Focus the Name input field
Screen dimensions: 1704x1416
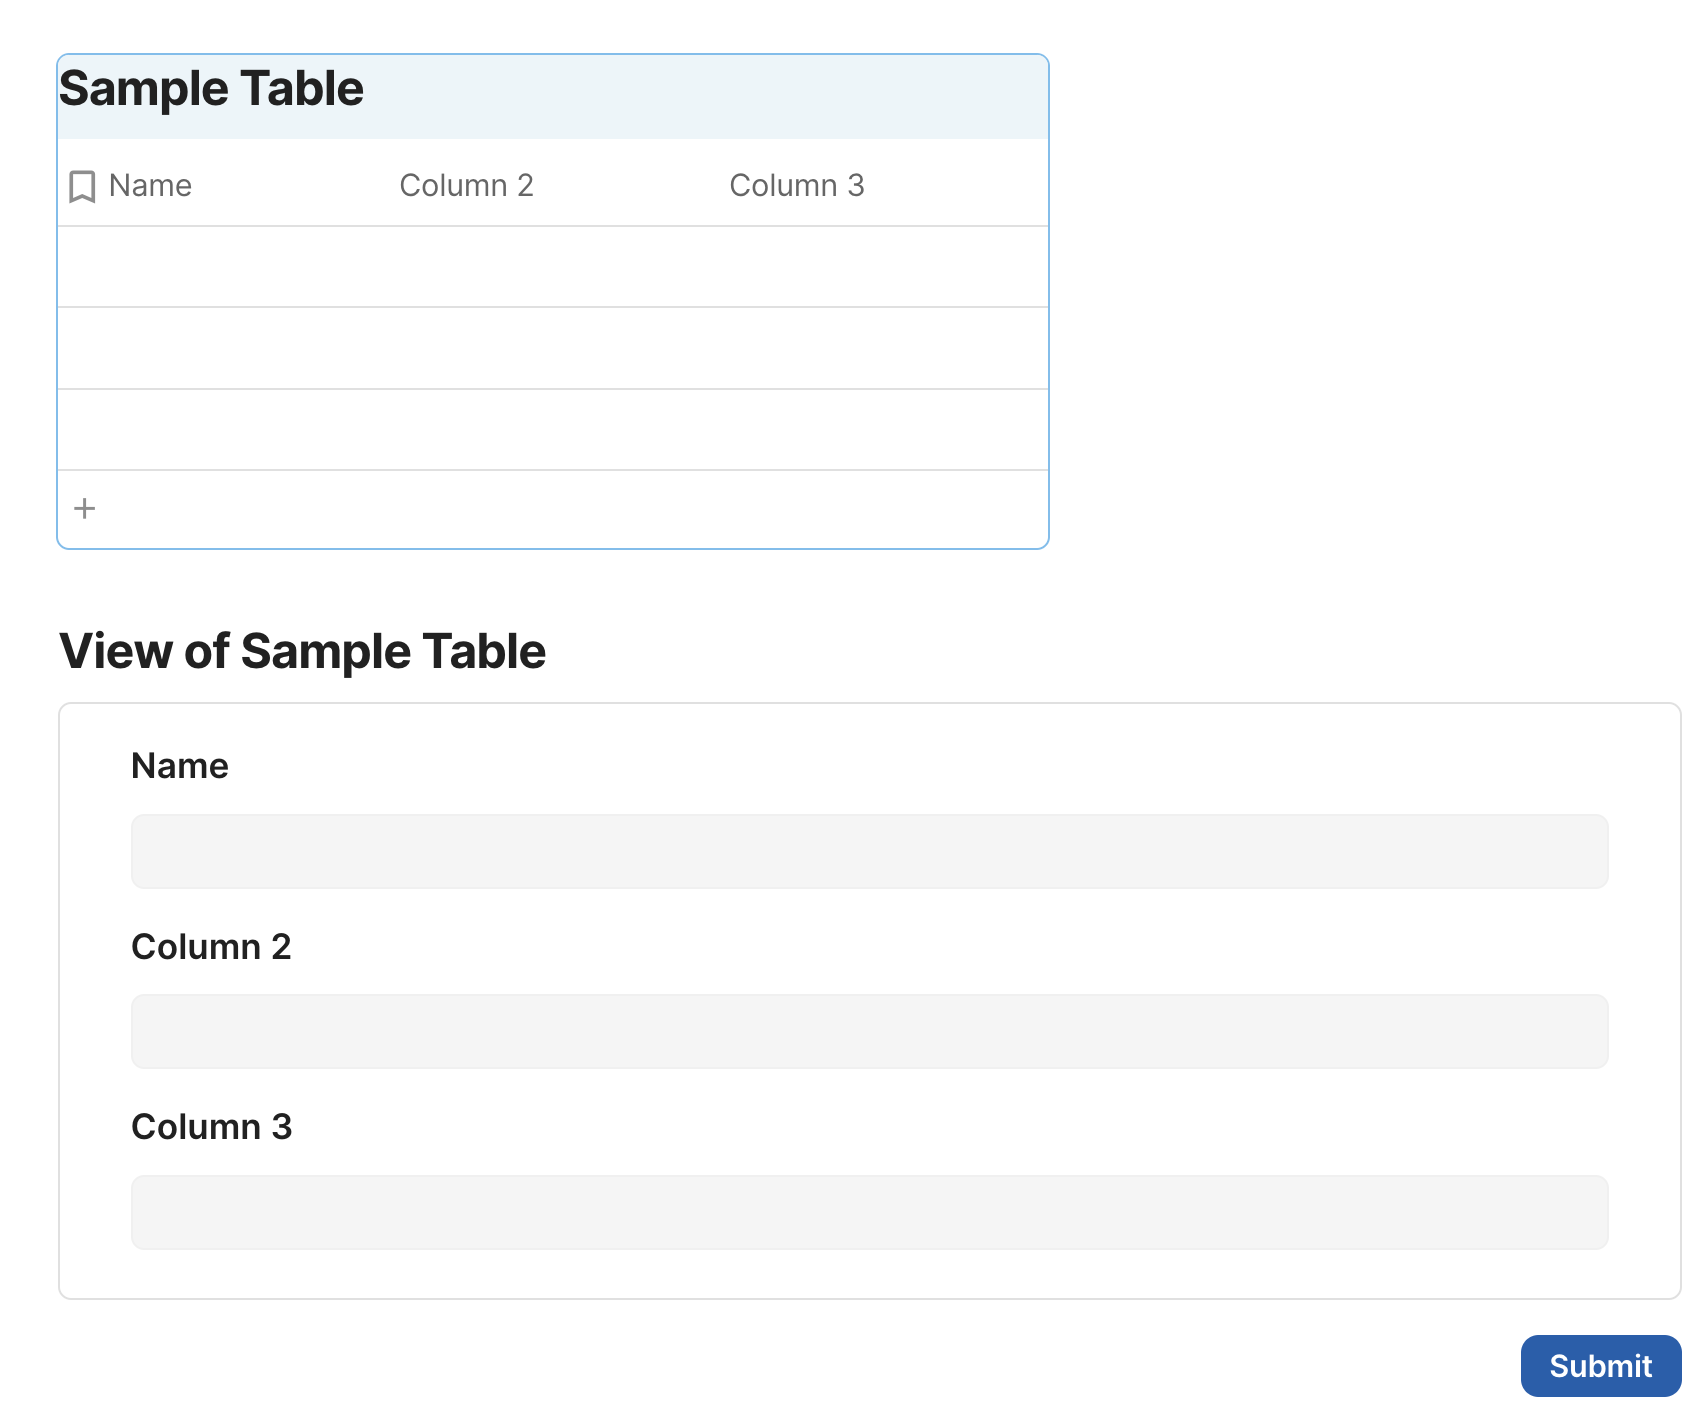(869, 851)
